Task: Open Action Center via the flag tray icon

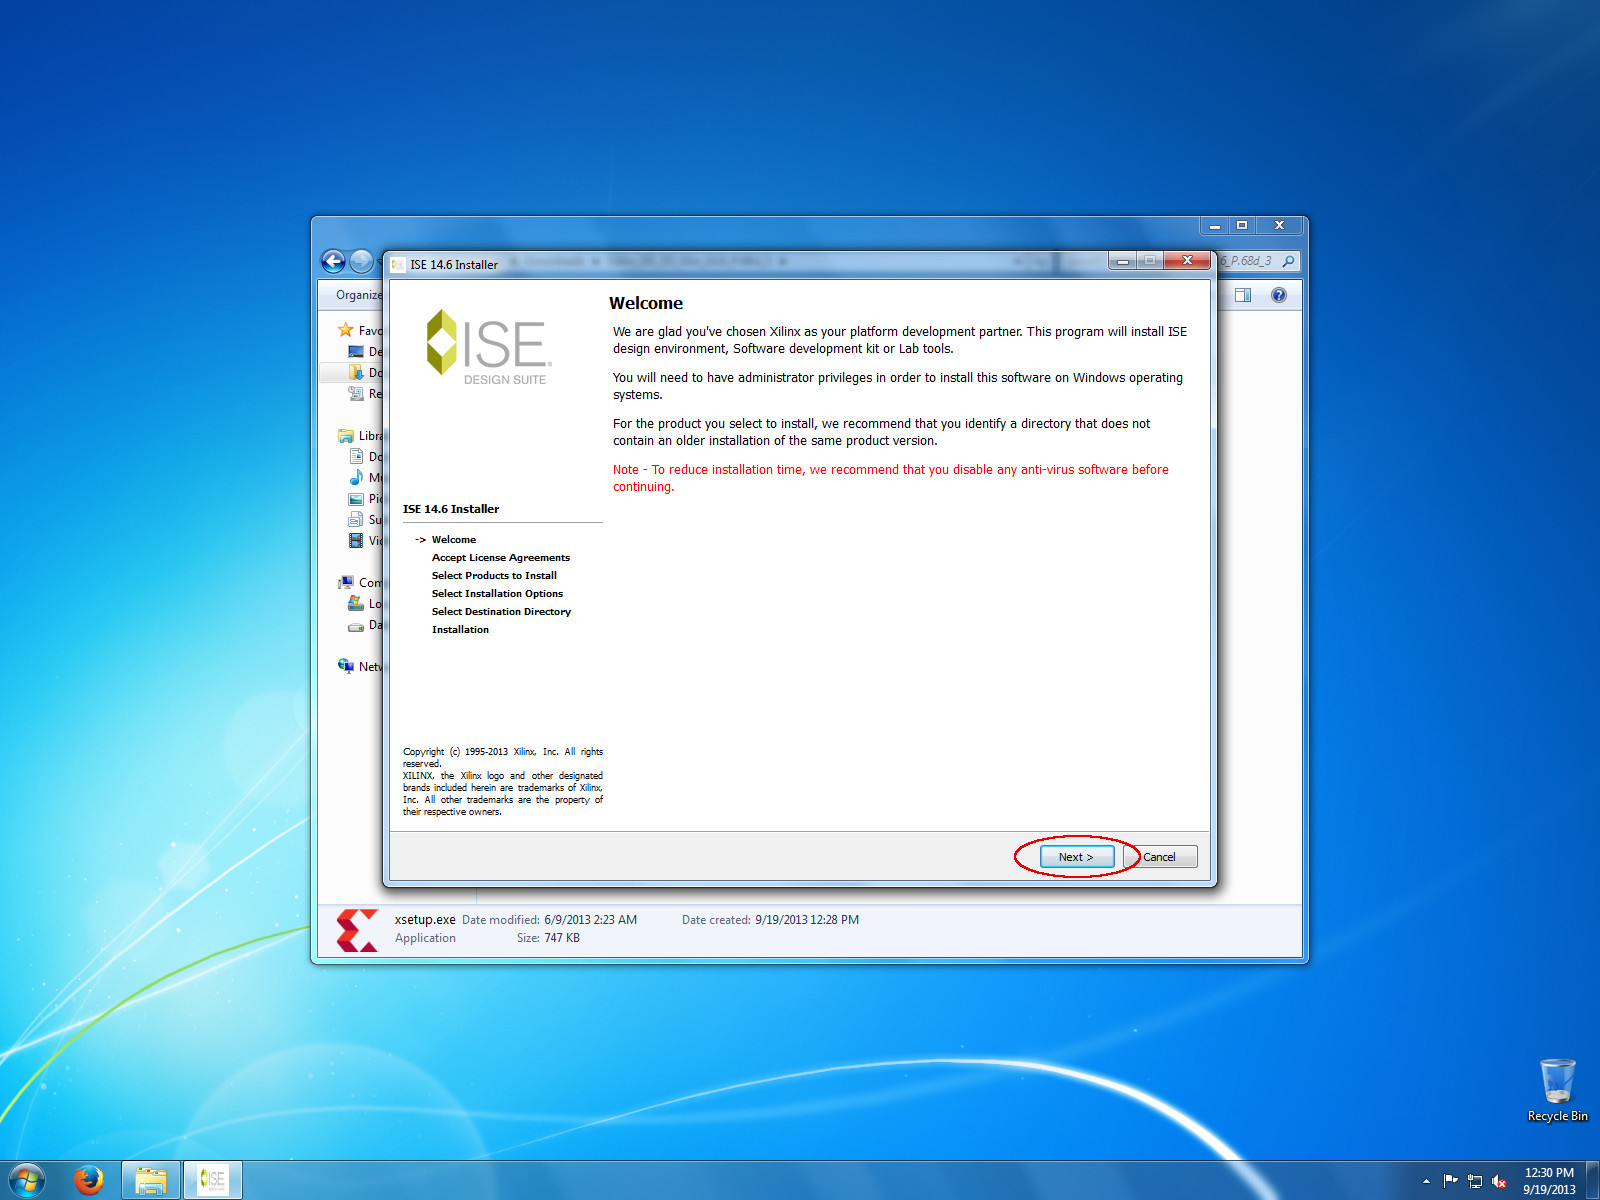Action: click(1450, 1179)
